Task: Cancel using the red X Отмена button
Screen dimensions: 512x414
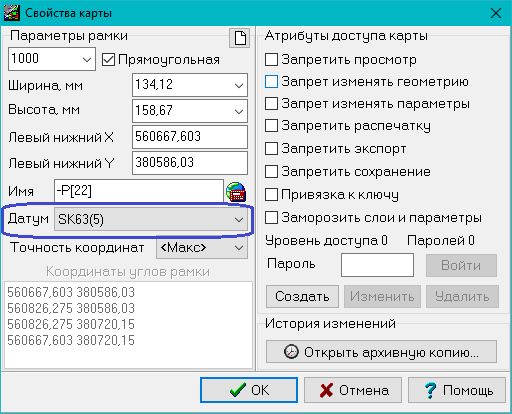Action: [353, 390]
